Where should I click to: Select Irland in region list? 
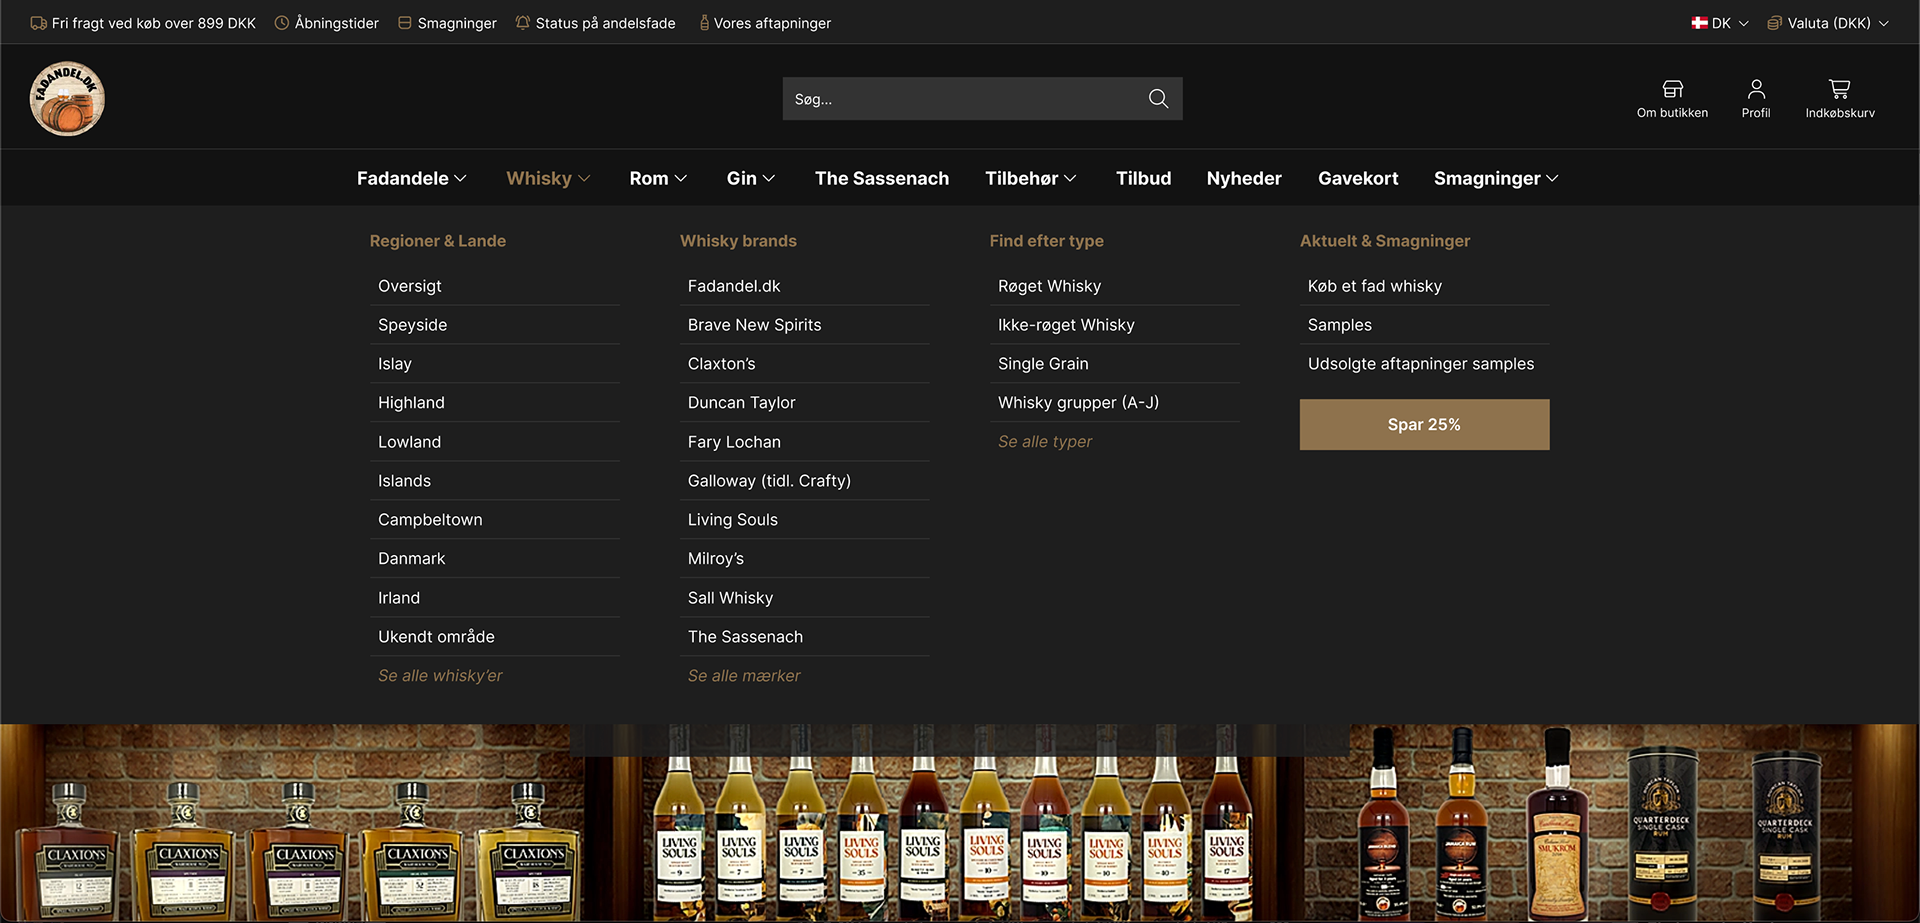(495, 598)
